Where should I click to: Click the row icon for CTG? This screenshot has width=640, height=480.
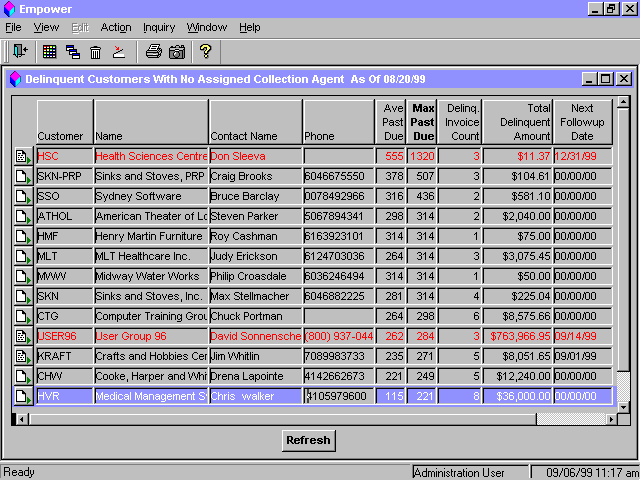[x=23, y=316]
